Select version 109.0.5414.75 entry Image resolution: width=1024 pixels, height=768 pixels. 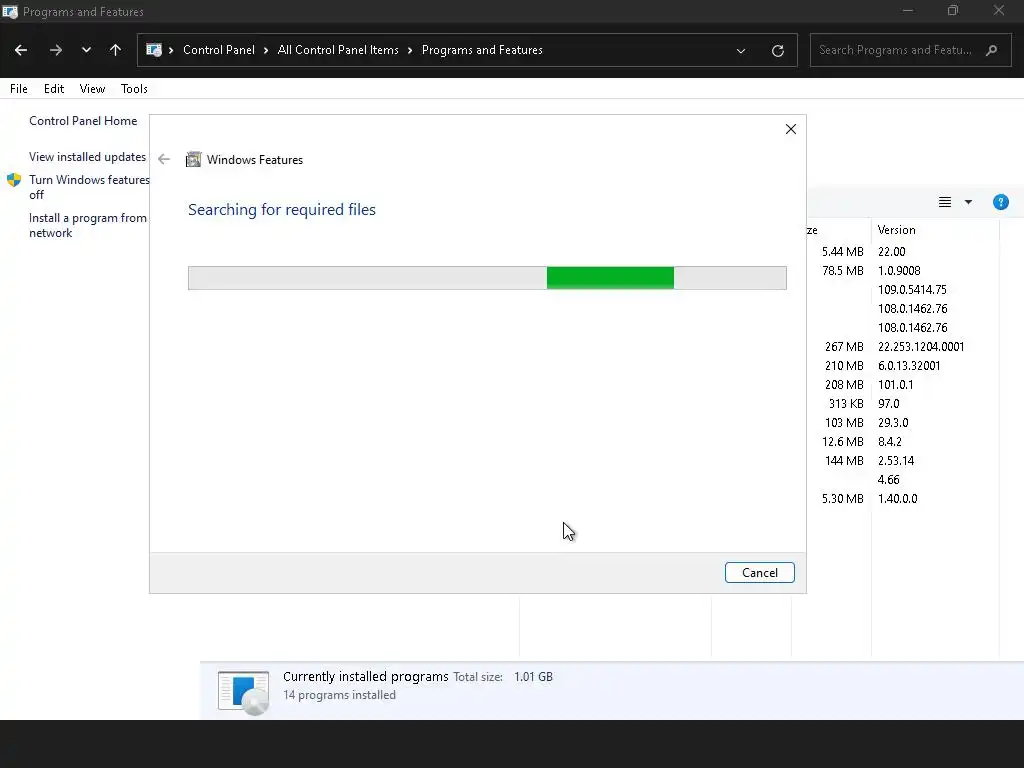912,289
